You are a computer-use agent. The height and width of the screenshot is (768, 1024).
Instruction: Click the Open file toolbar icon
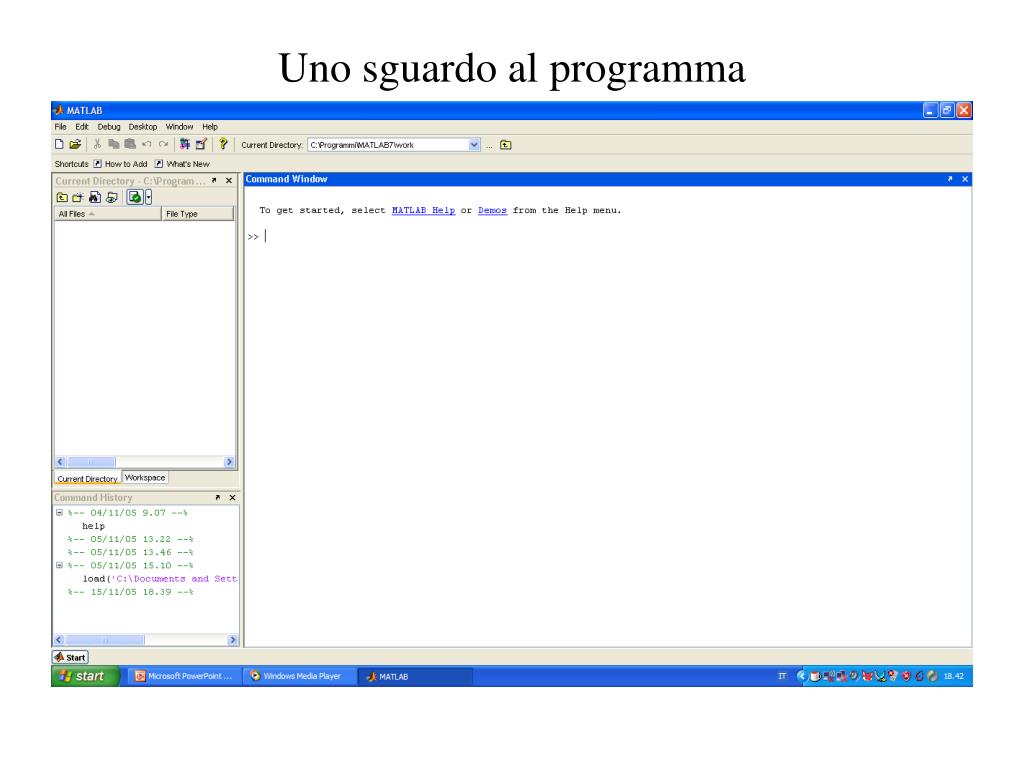coord(75,144)
